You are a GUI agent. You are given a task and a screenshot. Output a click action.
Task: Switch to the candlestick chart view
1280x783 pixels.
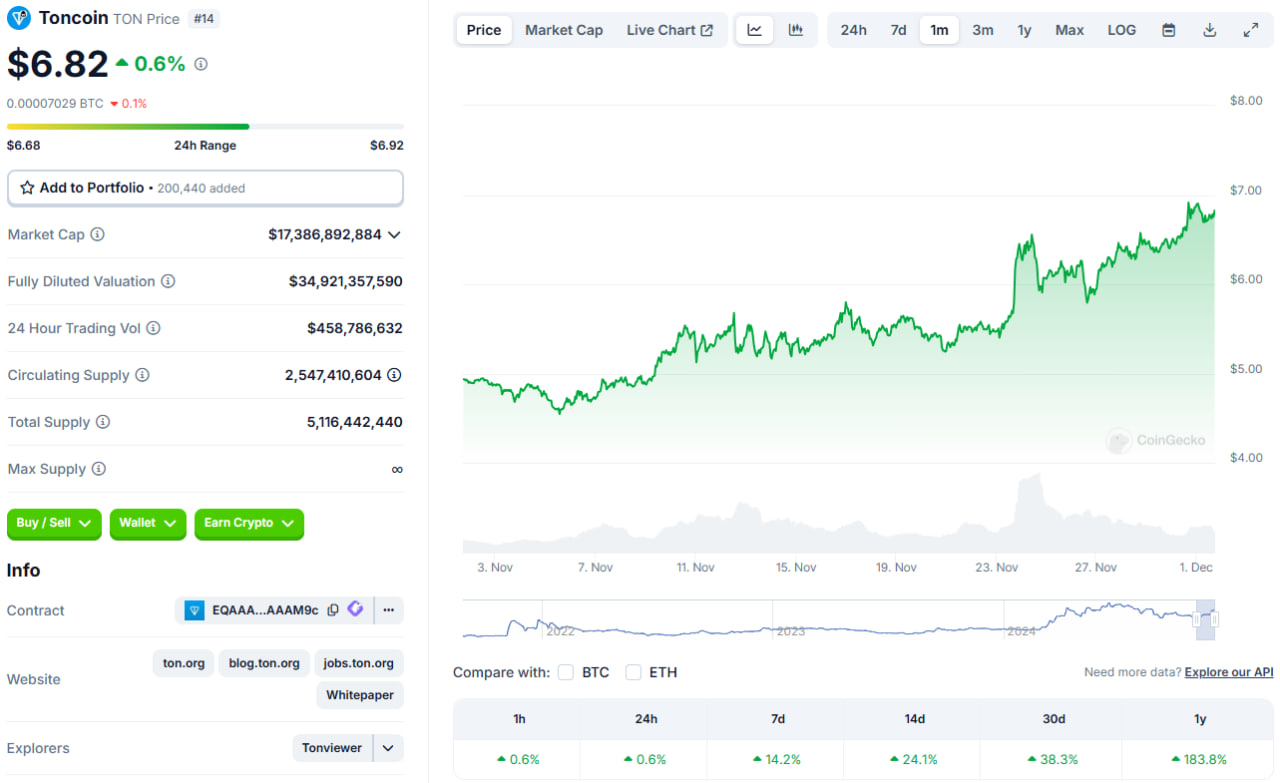[796, 30]
